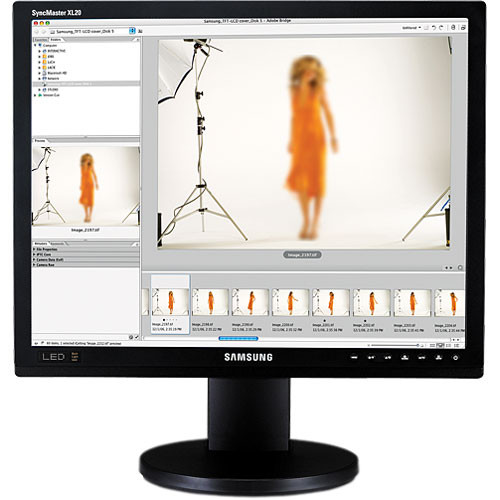This screenshot has height=500, width=500.
Task: Rotate image 90° counterclockwise
Action: (434, 28)
